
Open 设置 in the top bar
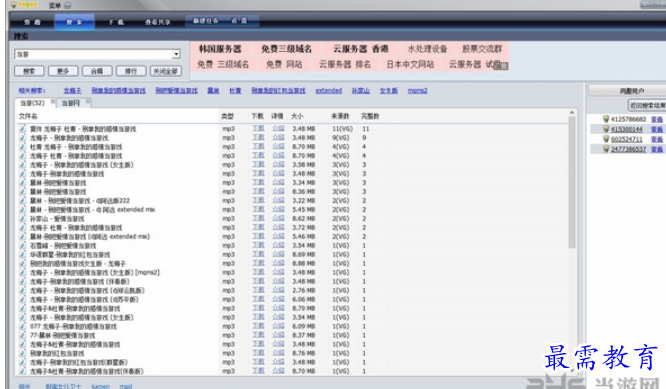239,20
